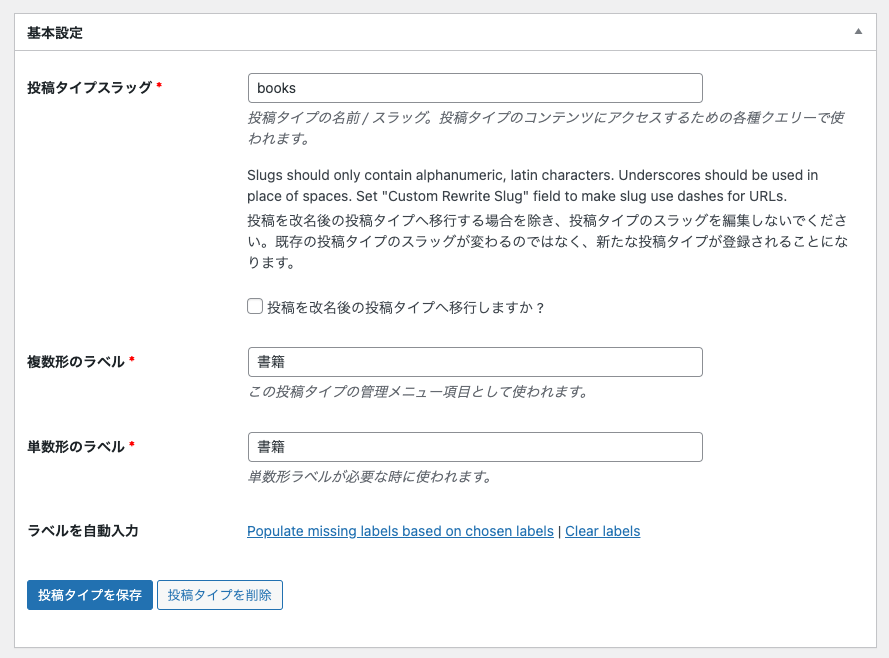The height and width of the screenshot is (658, 889).
Task: Focus the slug field containing books
Action: [475, 88]
